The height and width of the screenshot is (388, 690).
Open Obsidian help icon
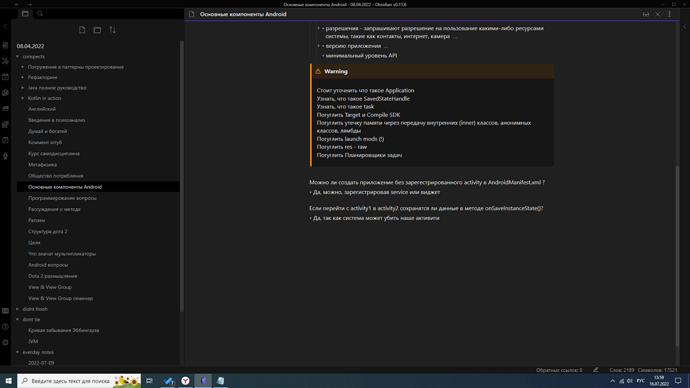(x=5, y=326)
